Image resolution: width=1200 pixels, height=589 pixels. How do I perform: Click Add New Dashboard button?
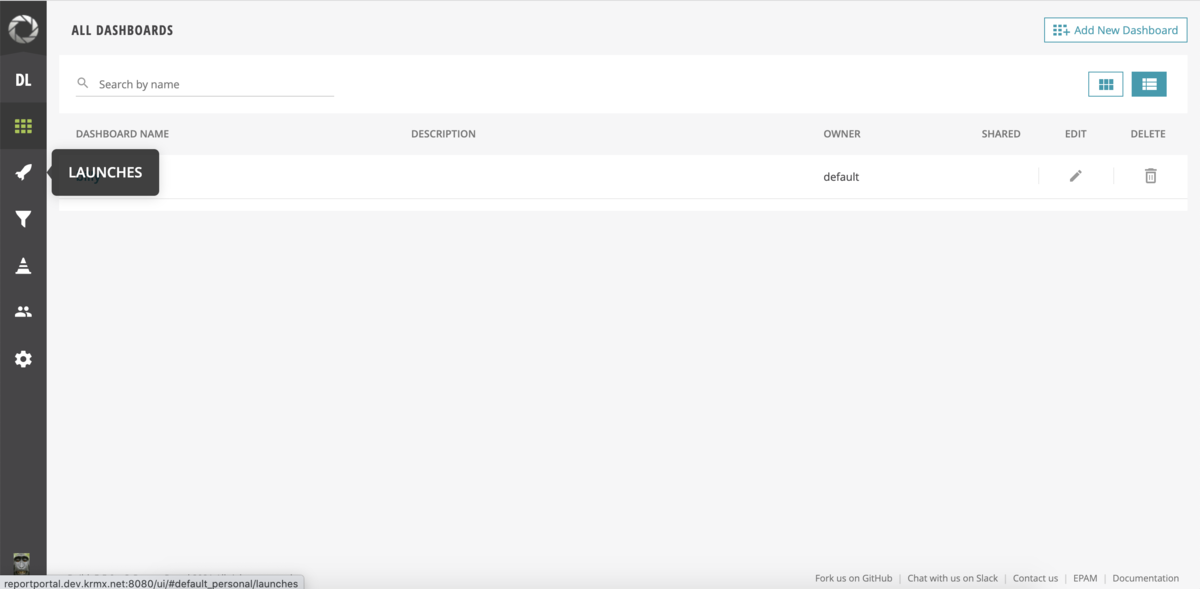point(1115,30)
